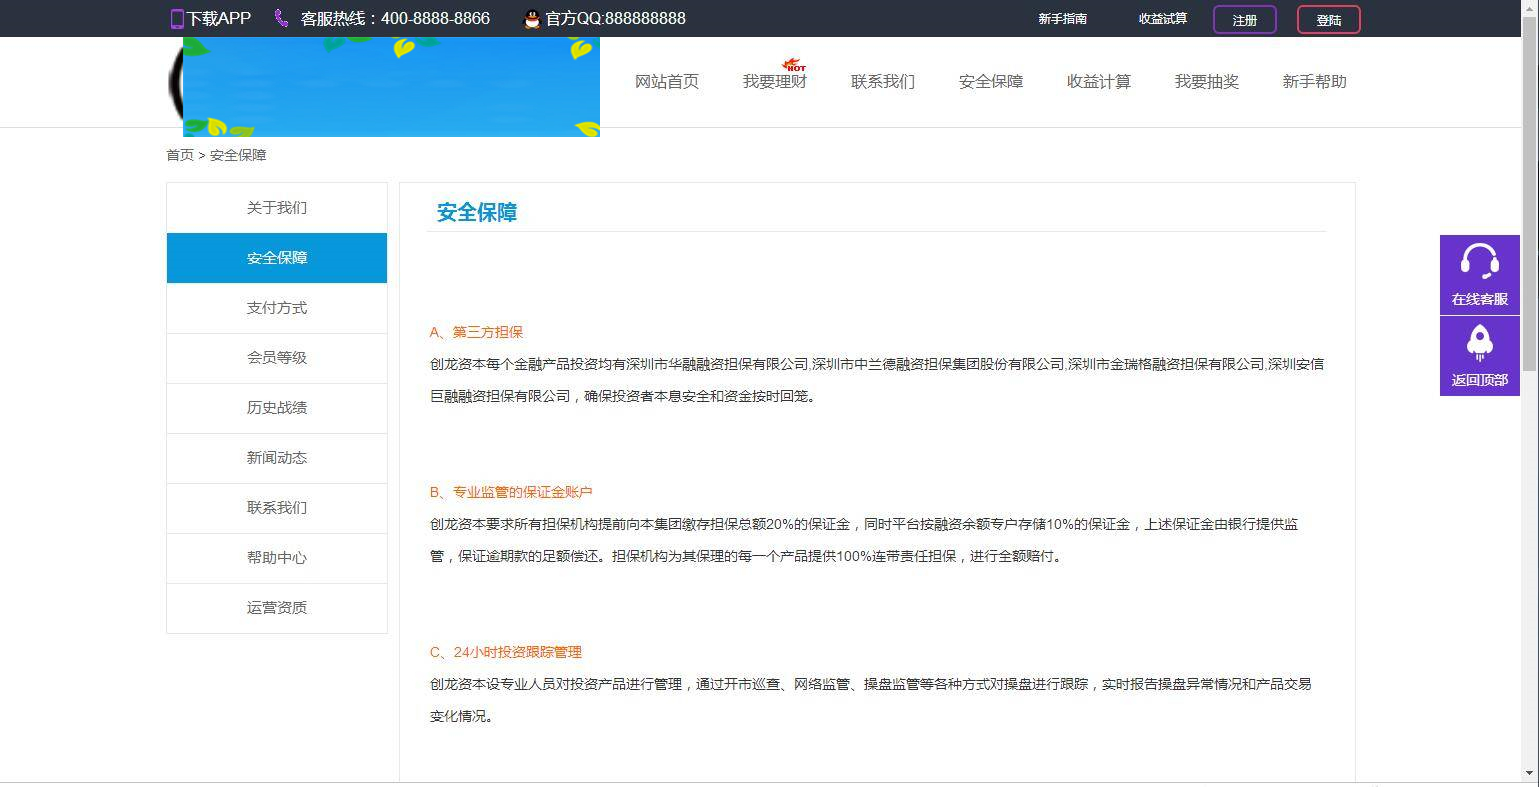Open the 我要抽奖 navigation item
The height and width of the screenshot is (787, 1539).
point(1206,82)
